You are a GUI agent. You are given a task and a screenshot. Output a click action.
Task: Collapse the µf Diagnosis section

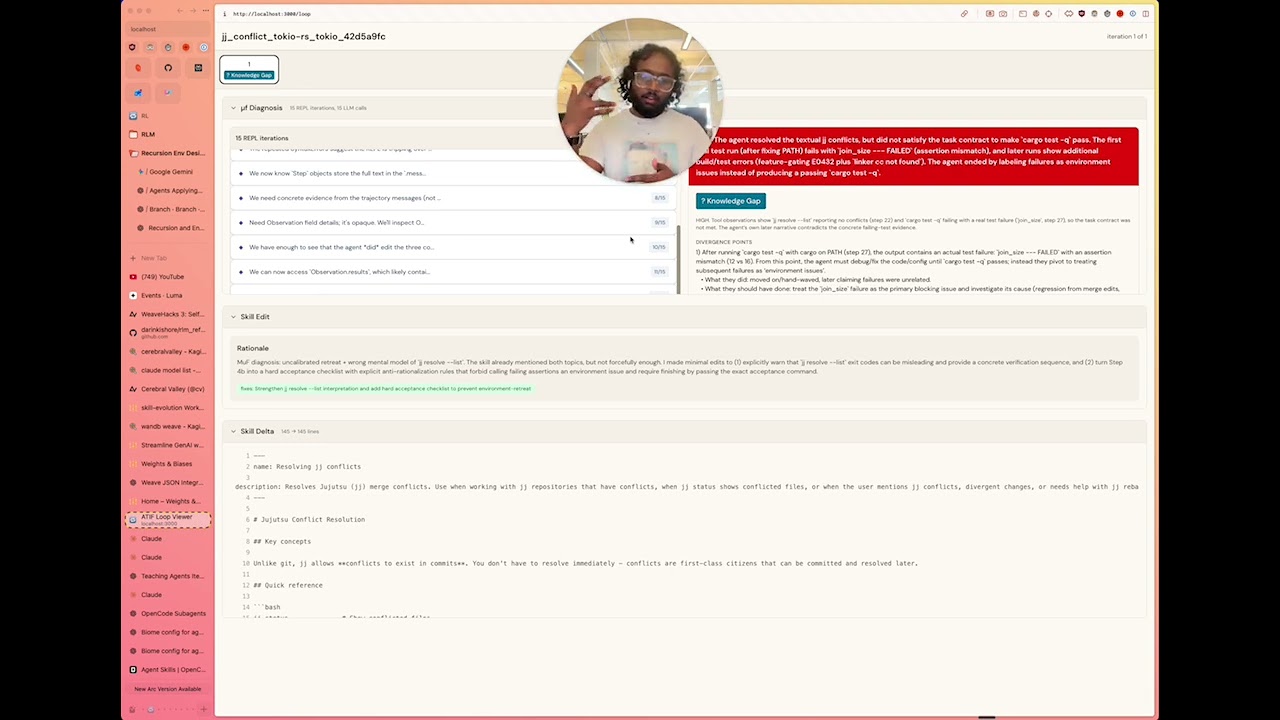[x=233, y=108]
